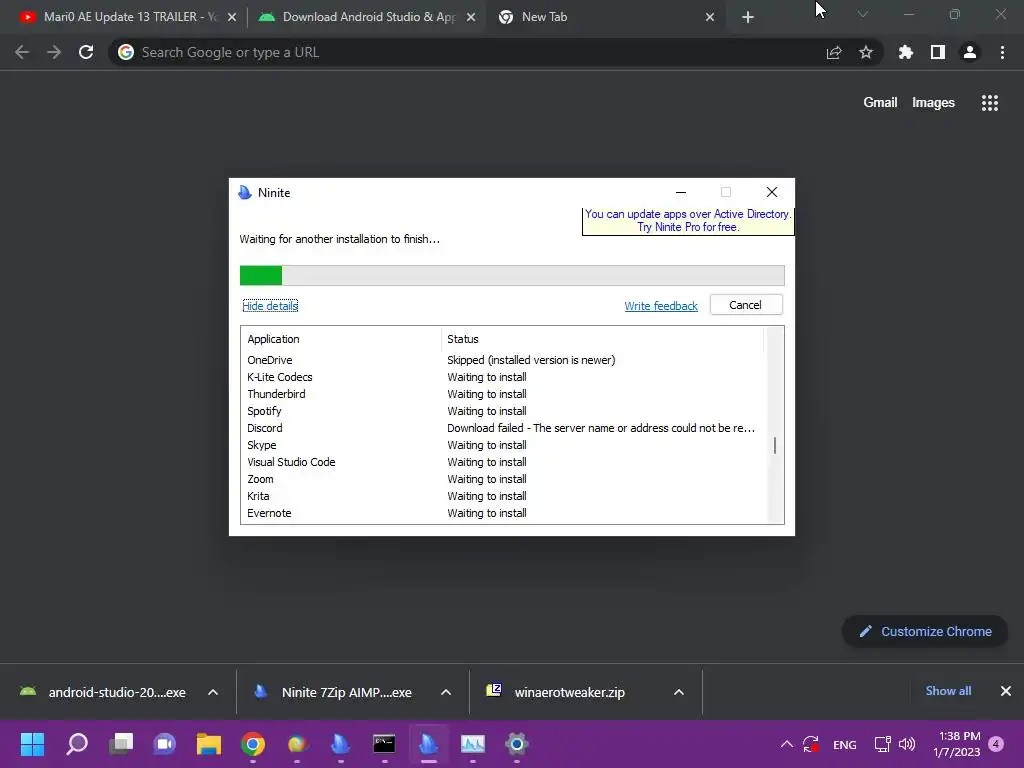1024x768 pixels.
Task: Open Chrome profile avatar
Action: point(970,52)
